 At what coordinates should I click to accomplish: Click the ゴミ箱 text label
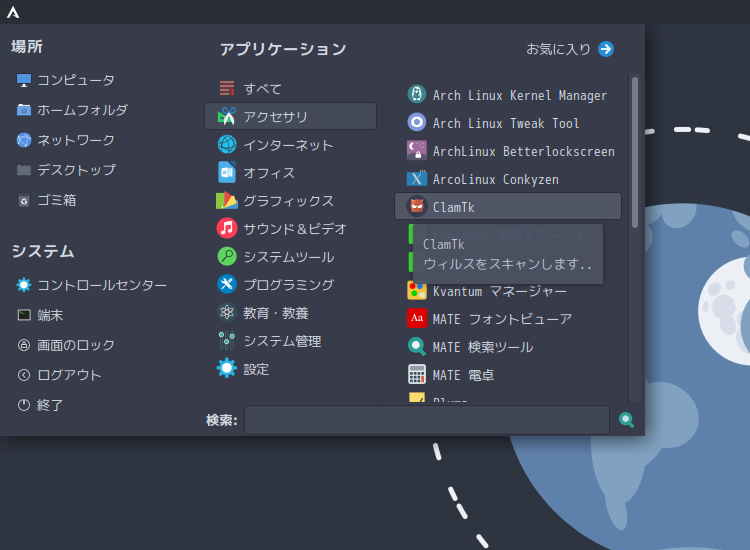coord(57,200)
